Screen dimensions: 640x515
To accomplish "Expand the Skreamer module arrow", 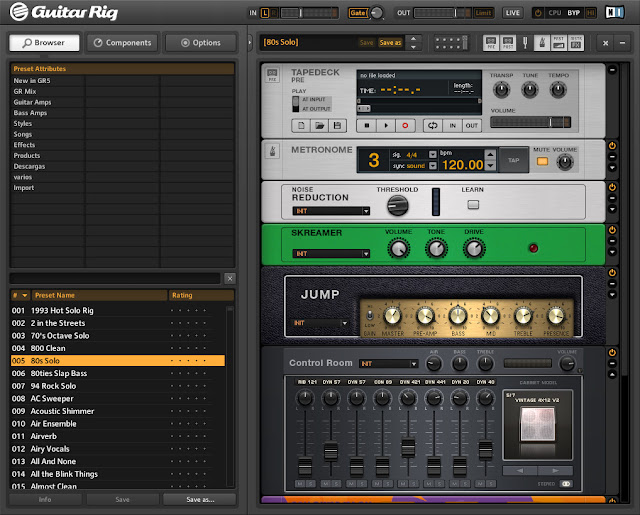I will pyautogui.click(x=612, y=252).
